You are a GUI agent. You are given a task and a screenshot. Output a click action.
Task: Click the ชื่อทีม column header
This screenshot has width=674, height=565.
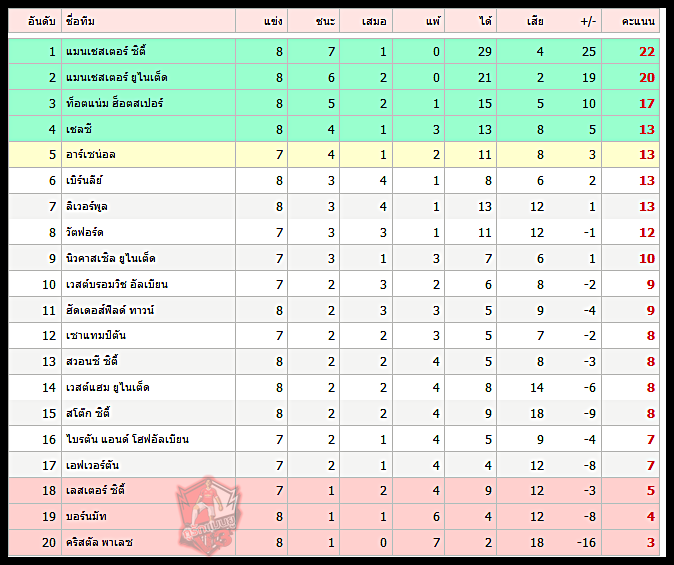(x=80, y=21)
